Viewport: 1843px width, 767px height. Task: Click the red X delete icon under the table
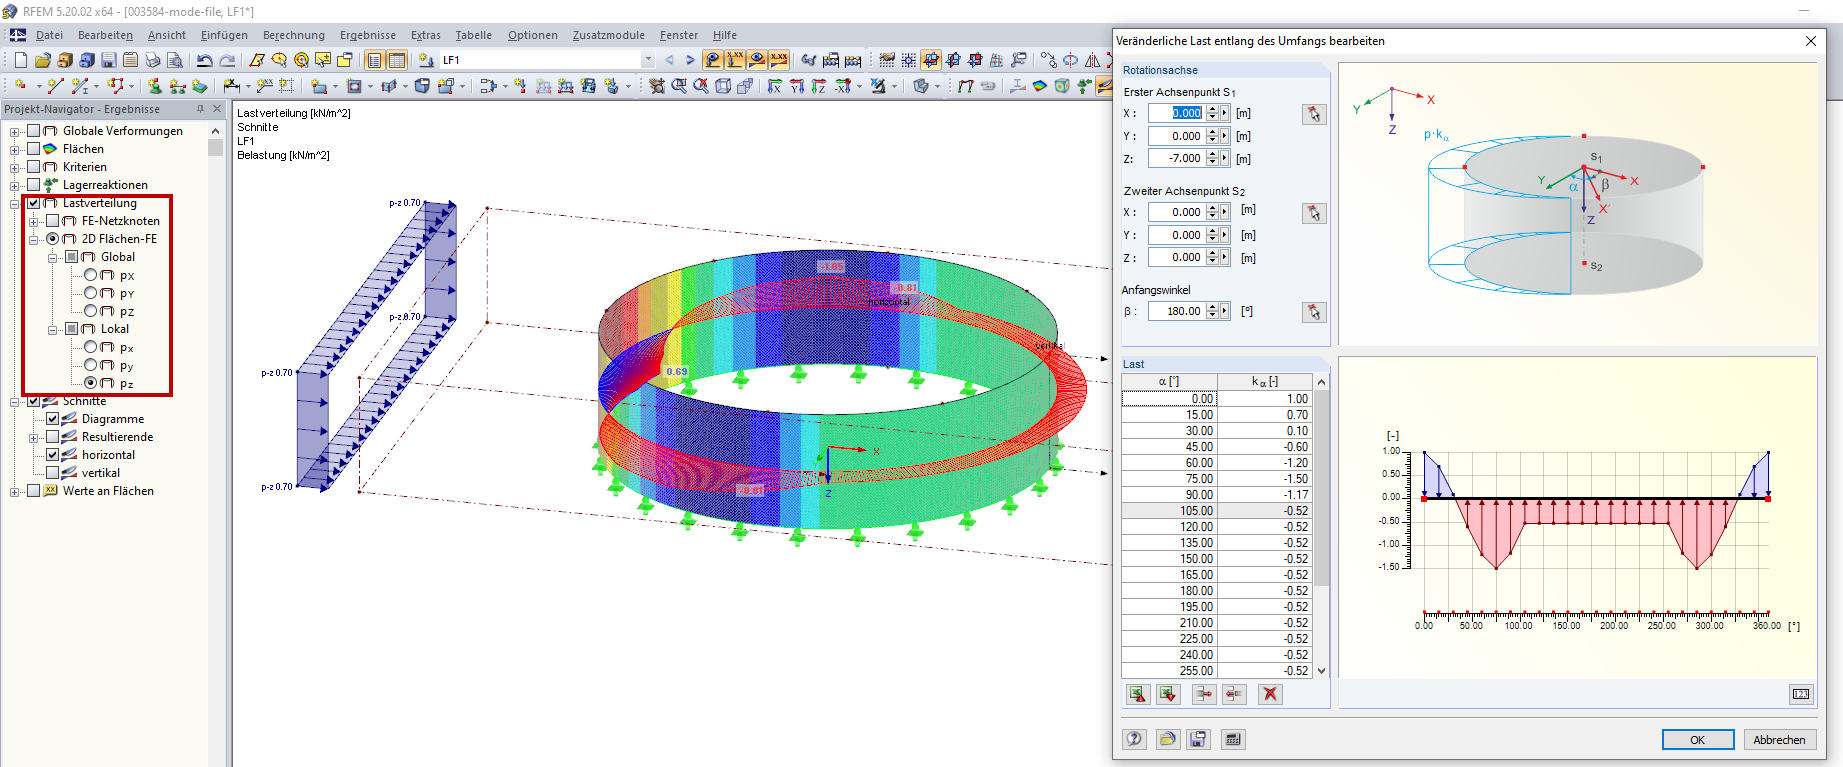1270,694
